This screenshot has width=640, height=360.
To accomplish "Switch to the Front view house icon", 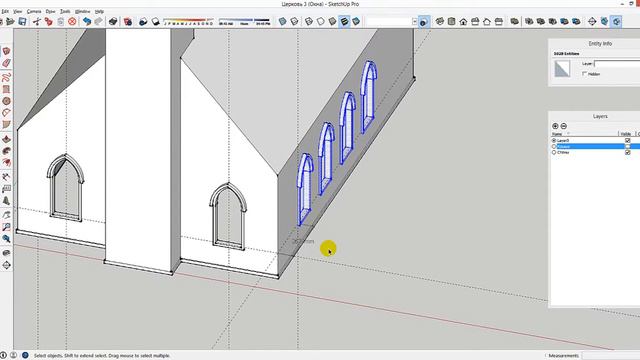I will point(463,21).
